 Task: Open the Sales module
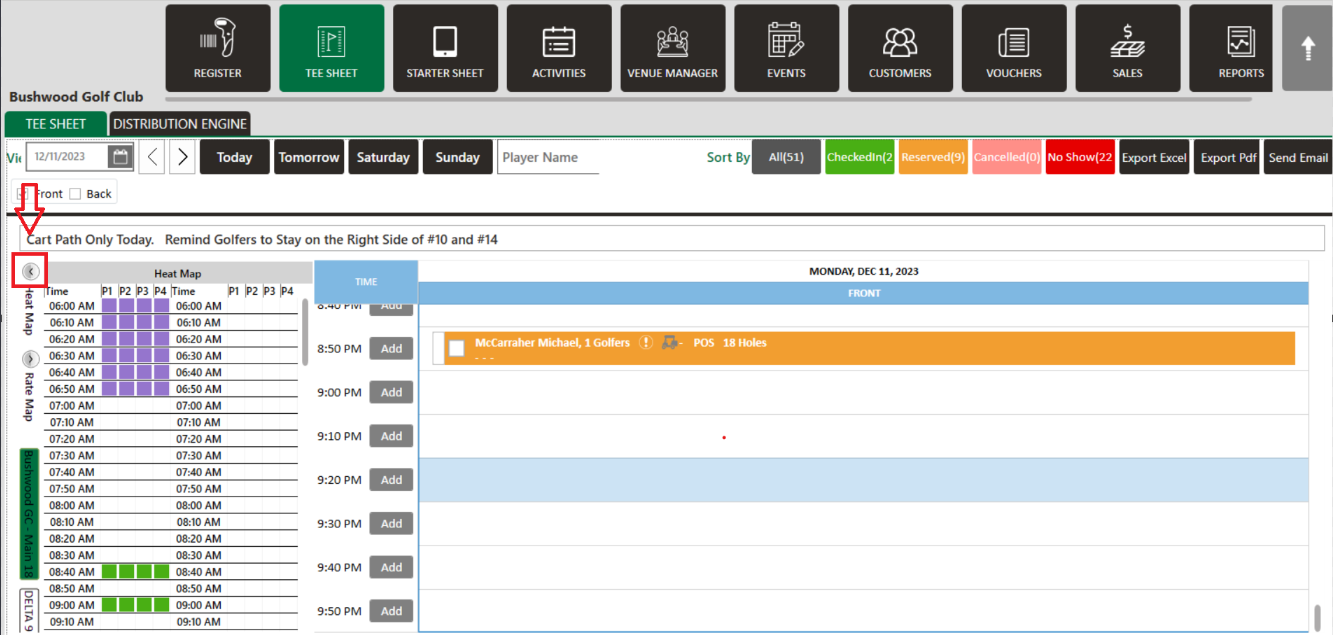click(1127, 48)
